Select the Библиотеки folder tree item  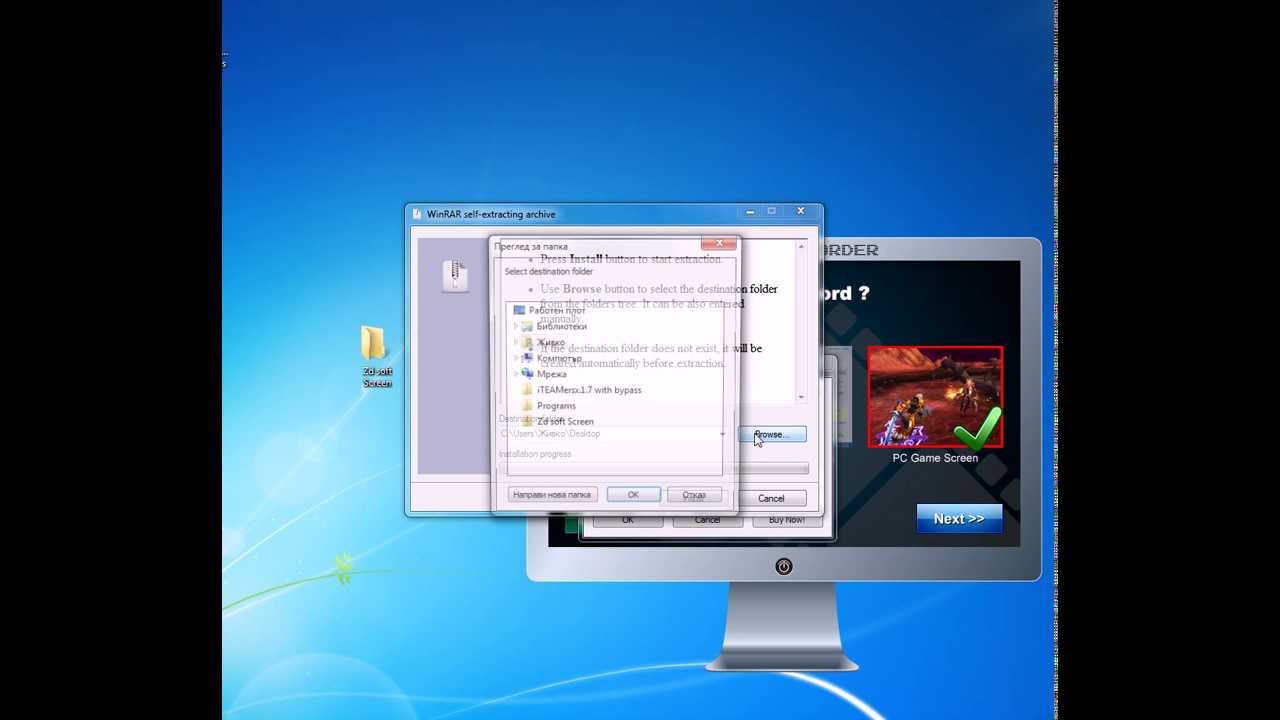[553, 326]
